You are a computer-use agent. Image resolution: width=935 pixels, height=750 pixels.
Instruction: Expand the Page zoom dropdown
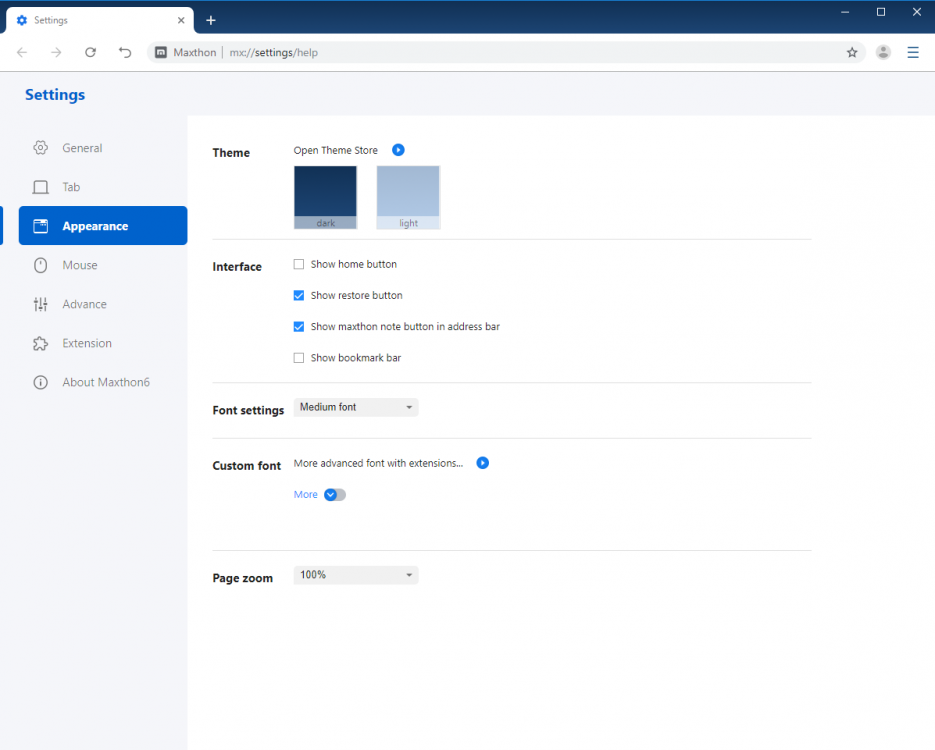355,574
